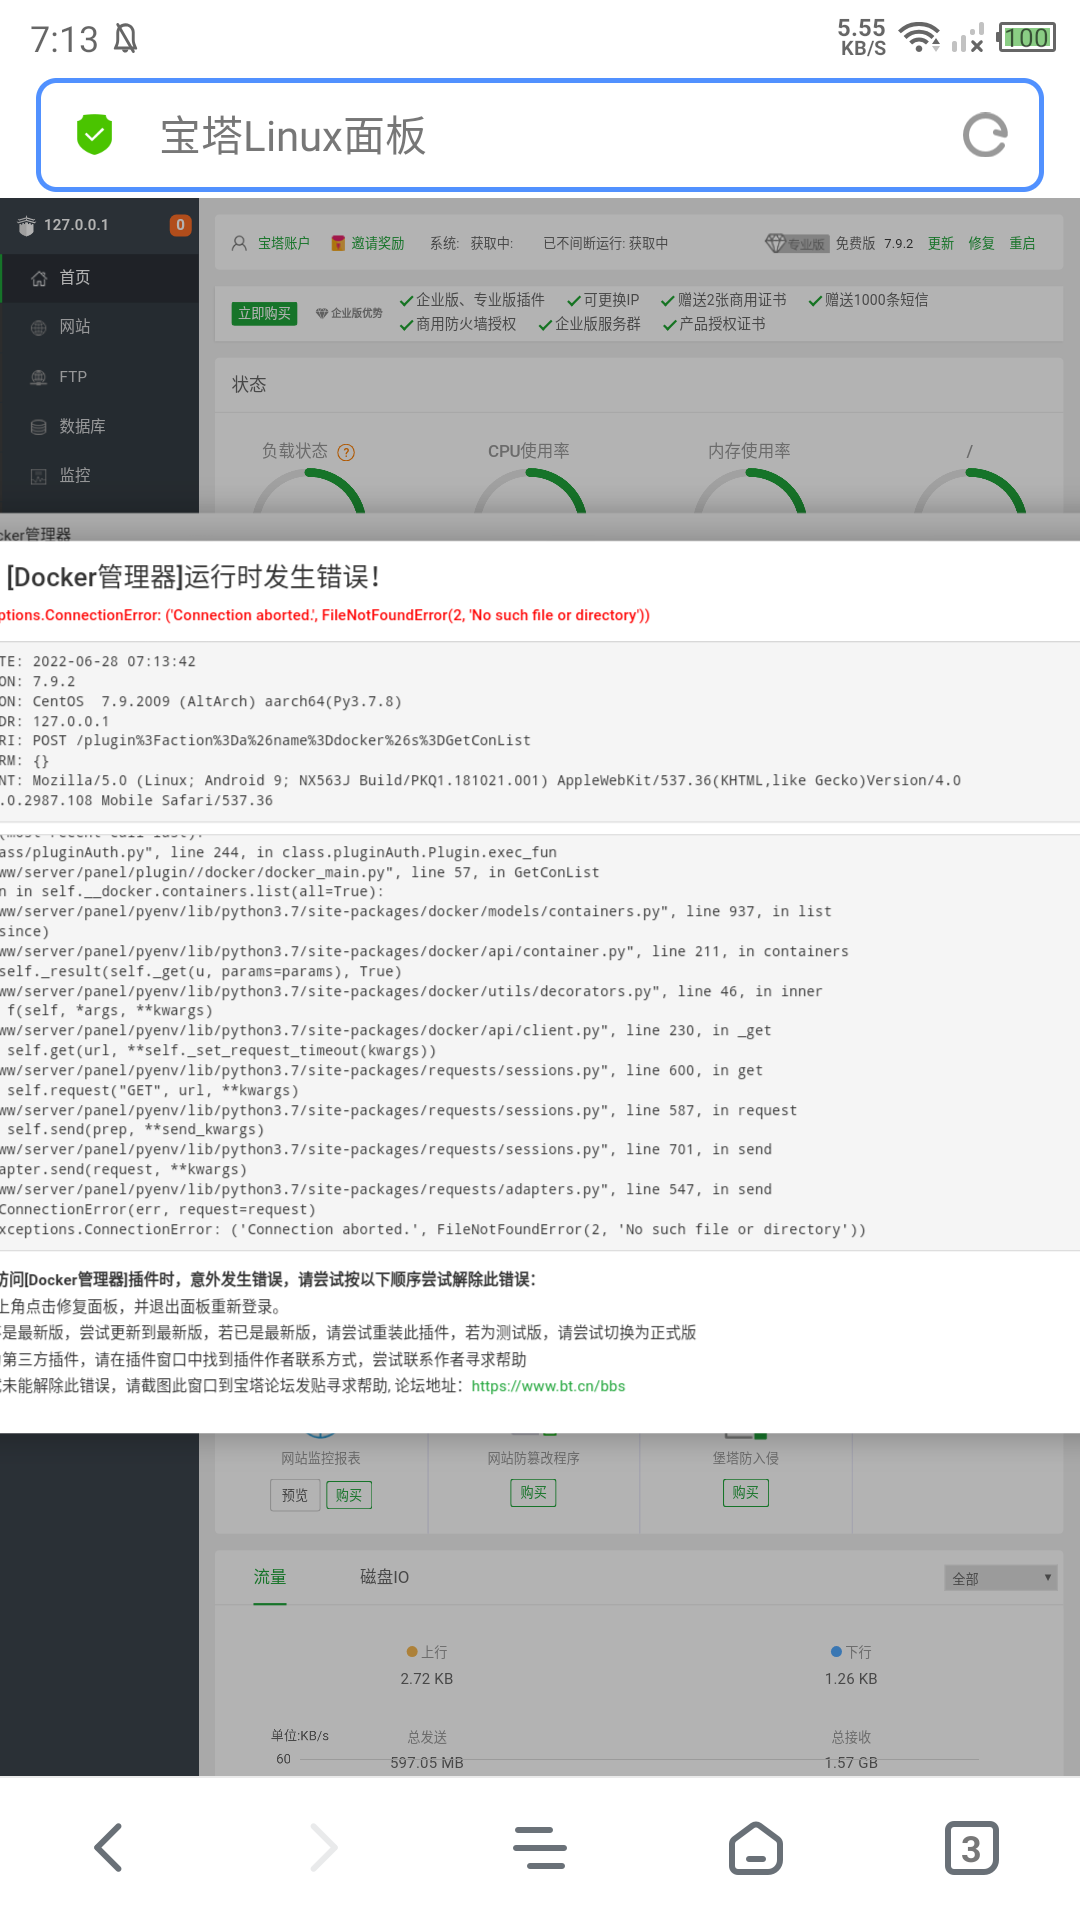Click the Wi-Fi status bar icon
The height and width of the screenshot is (1920, 1080).
(920, 38)
